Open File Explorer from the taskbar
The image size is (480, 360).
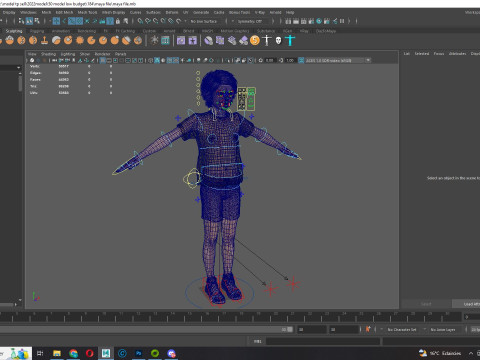pos(57,353)
